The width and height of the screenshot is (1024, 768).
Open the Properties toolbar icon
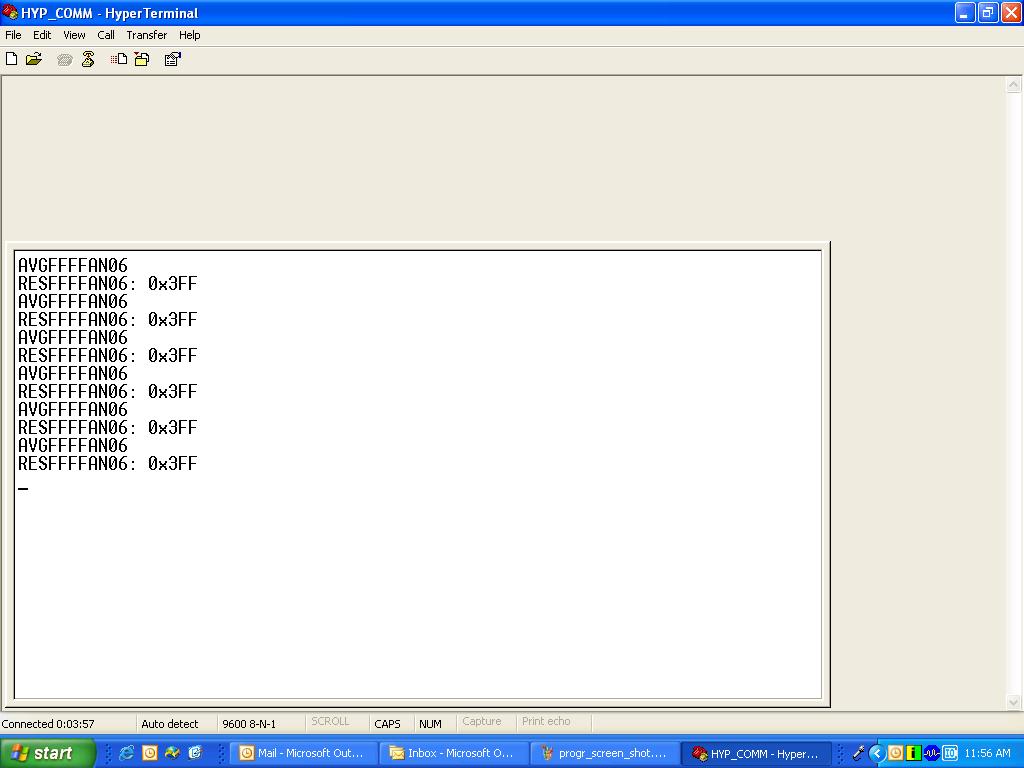pyautogui.click(x=172, y=59)
